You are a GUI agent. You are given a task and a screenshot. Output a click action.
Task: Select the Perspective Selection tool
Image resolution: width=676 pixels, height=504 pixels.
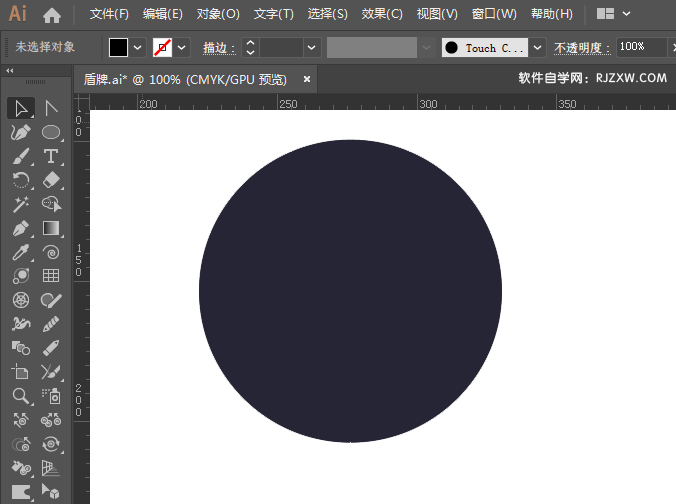point(51,491)
